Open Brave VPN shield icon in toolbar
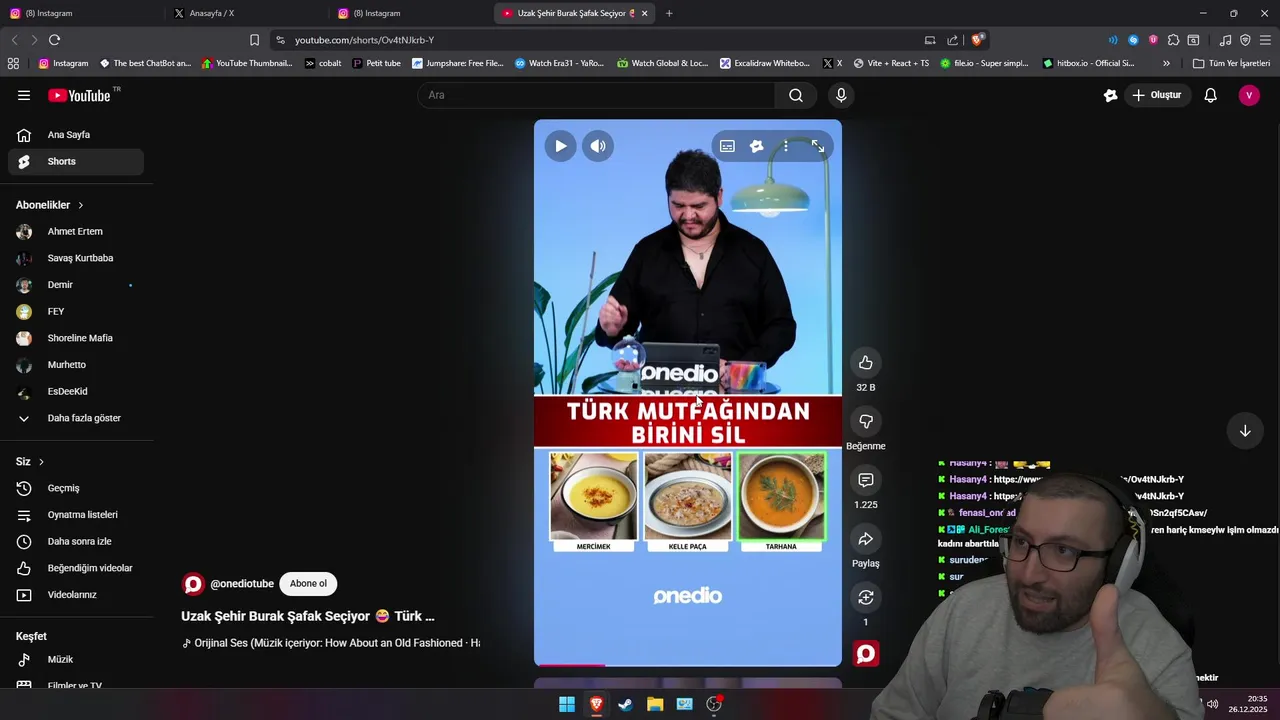1280x720 pixels. (x=1245, y=40)
